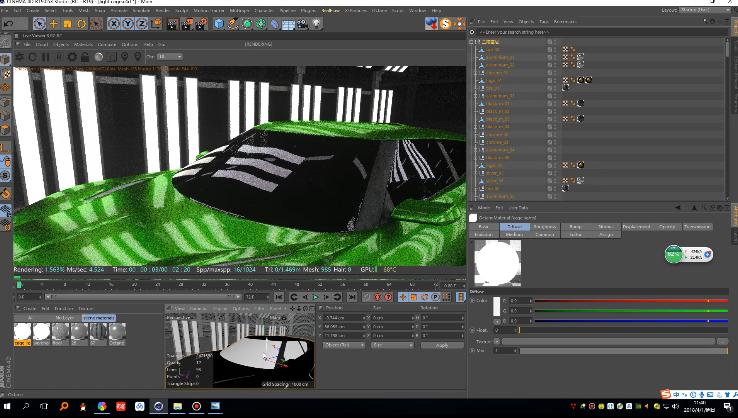Image resolution: width=738 pixels, height=418 pixels.
Task: Toggle autokeying red button
Action: 388,297
